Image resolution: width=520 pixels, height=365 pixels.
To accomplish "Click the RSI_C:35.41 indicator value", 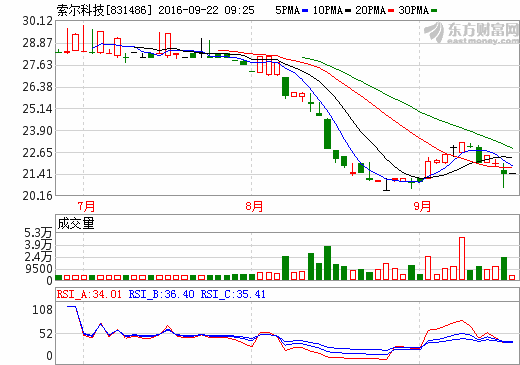I will 233,294.
